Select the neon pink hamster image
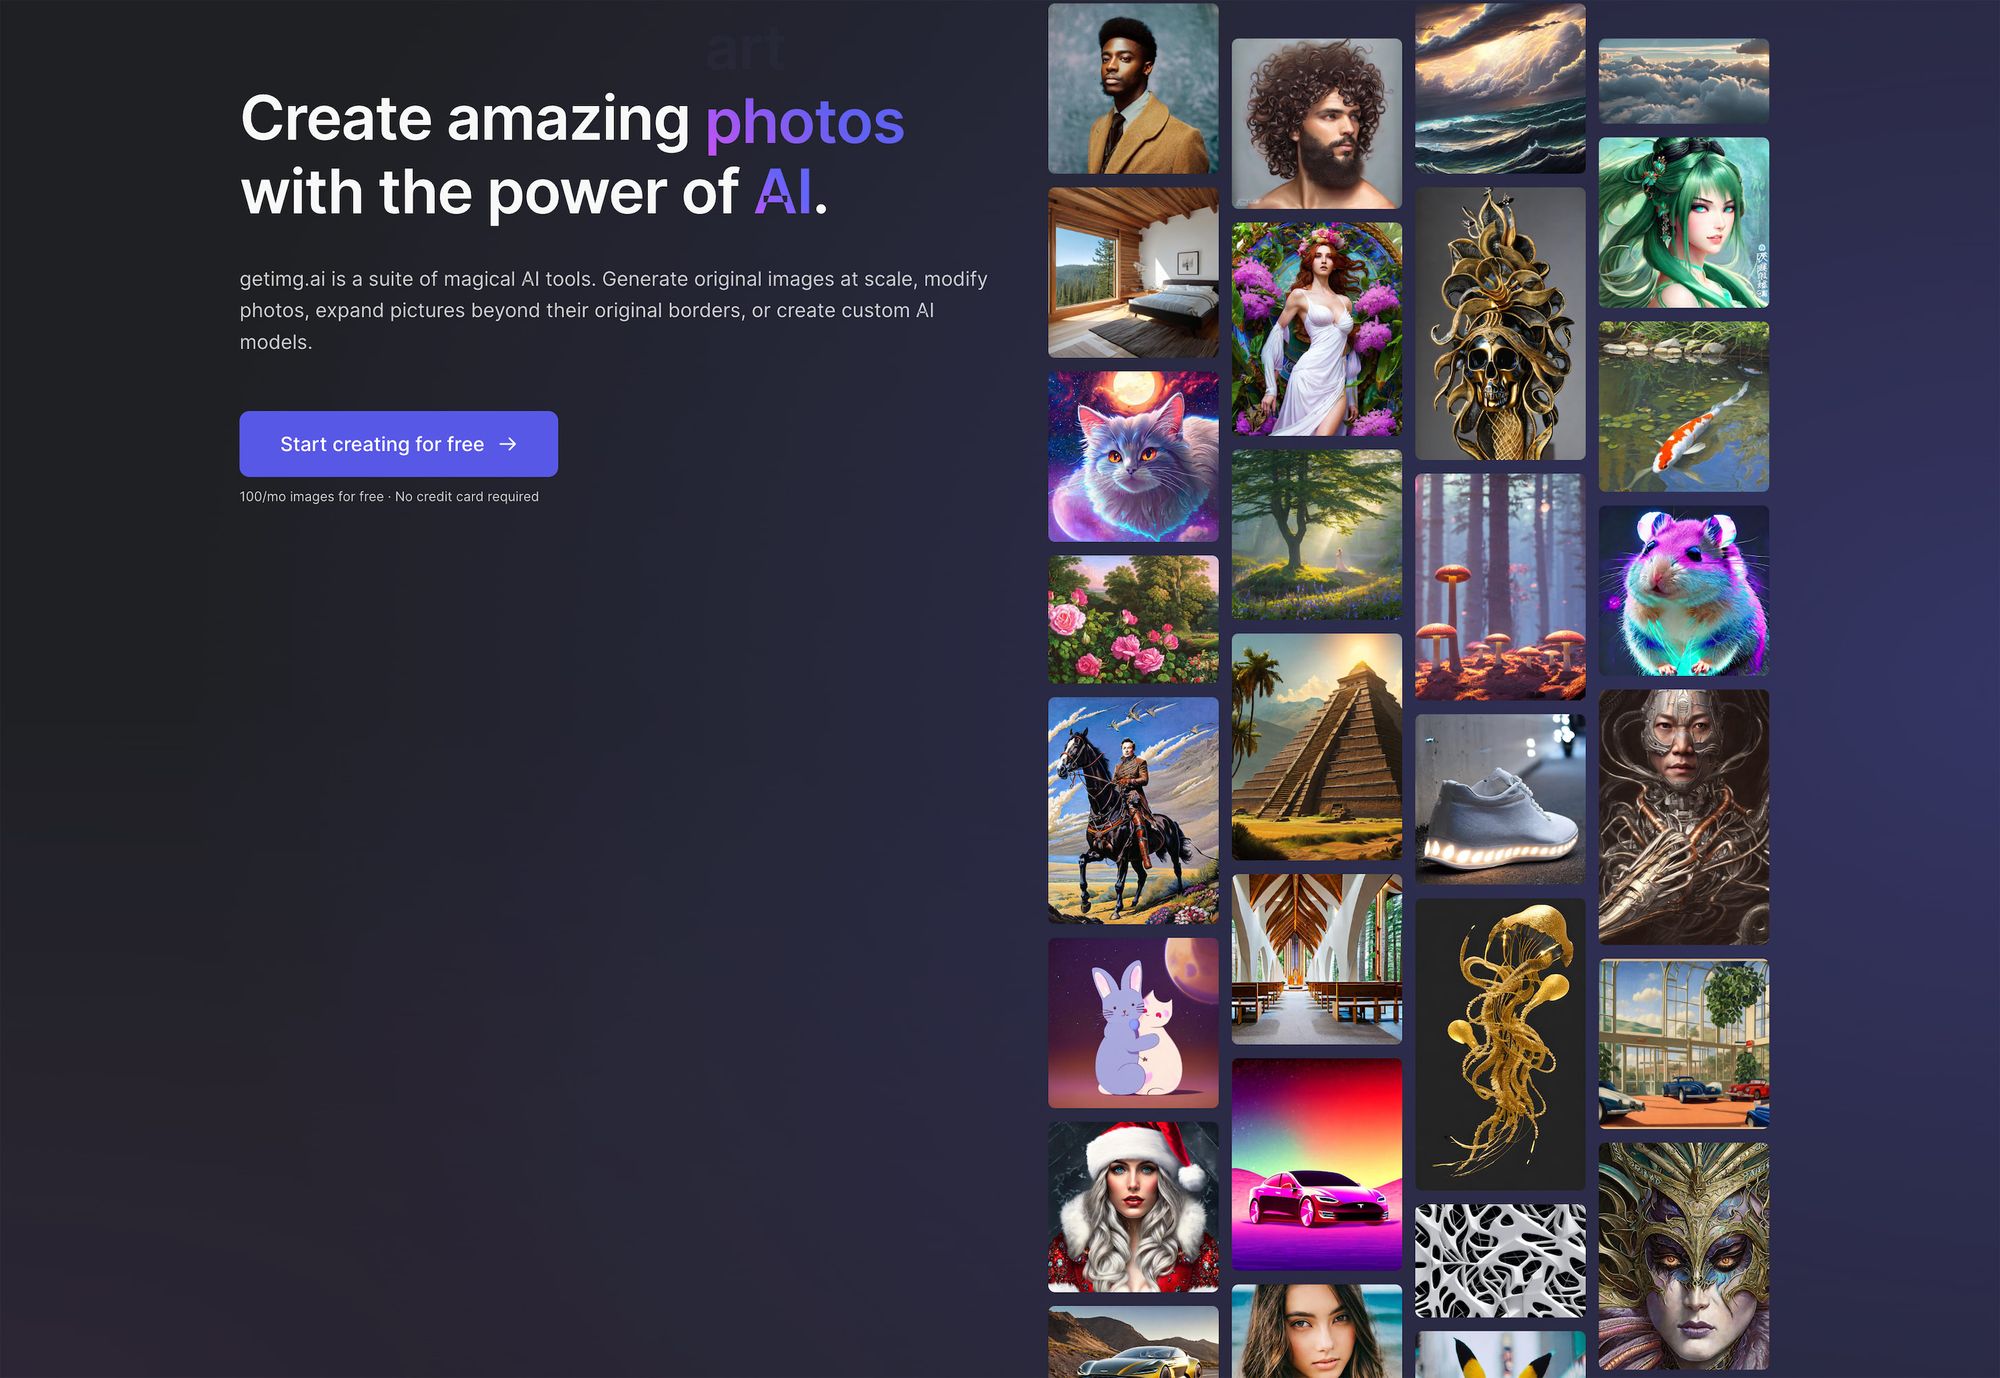 [x=1683, y=590]
